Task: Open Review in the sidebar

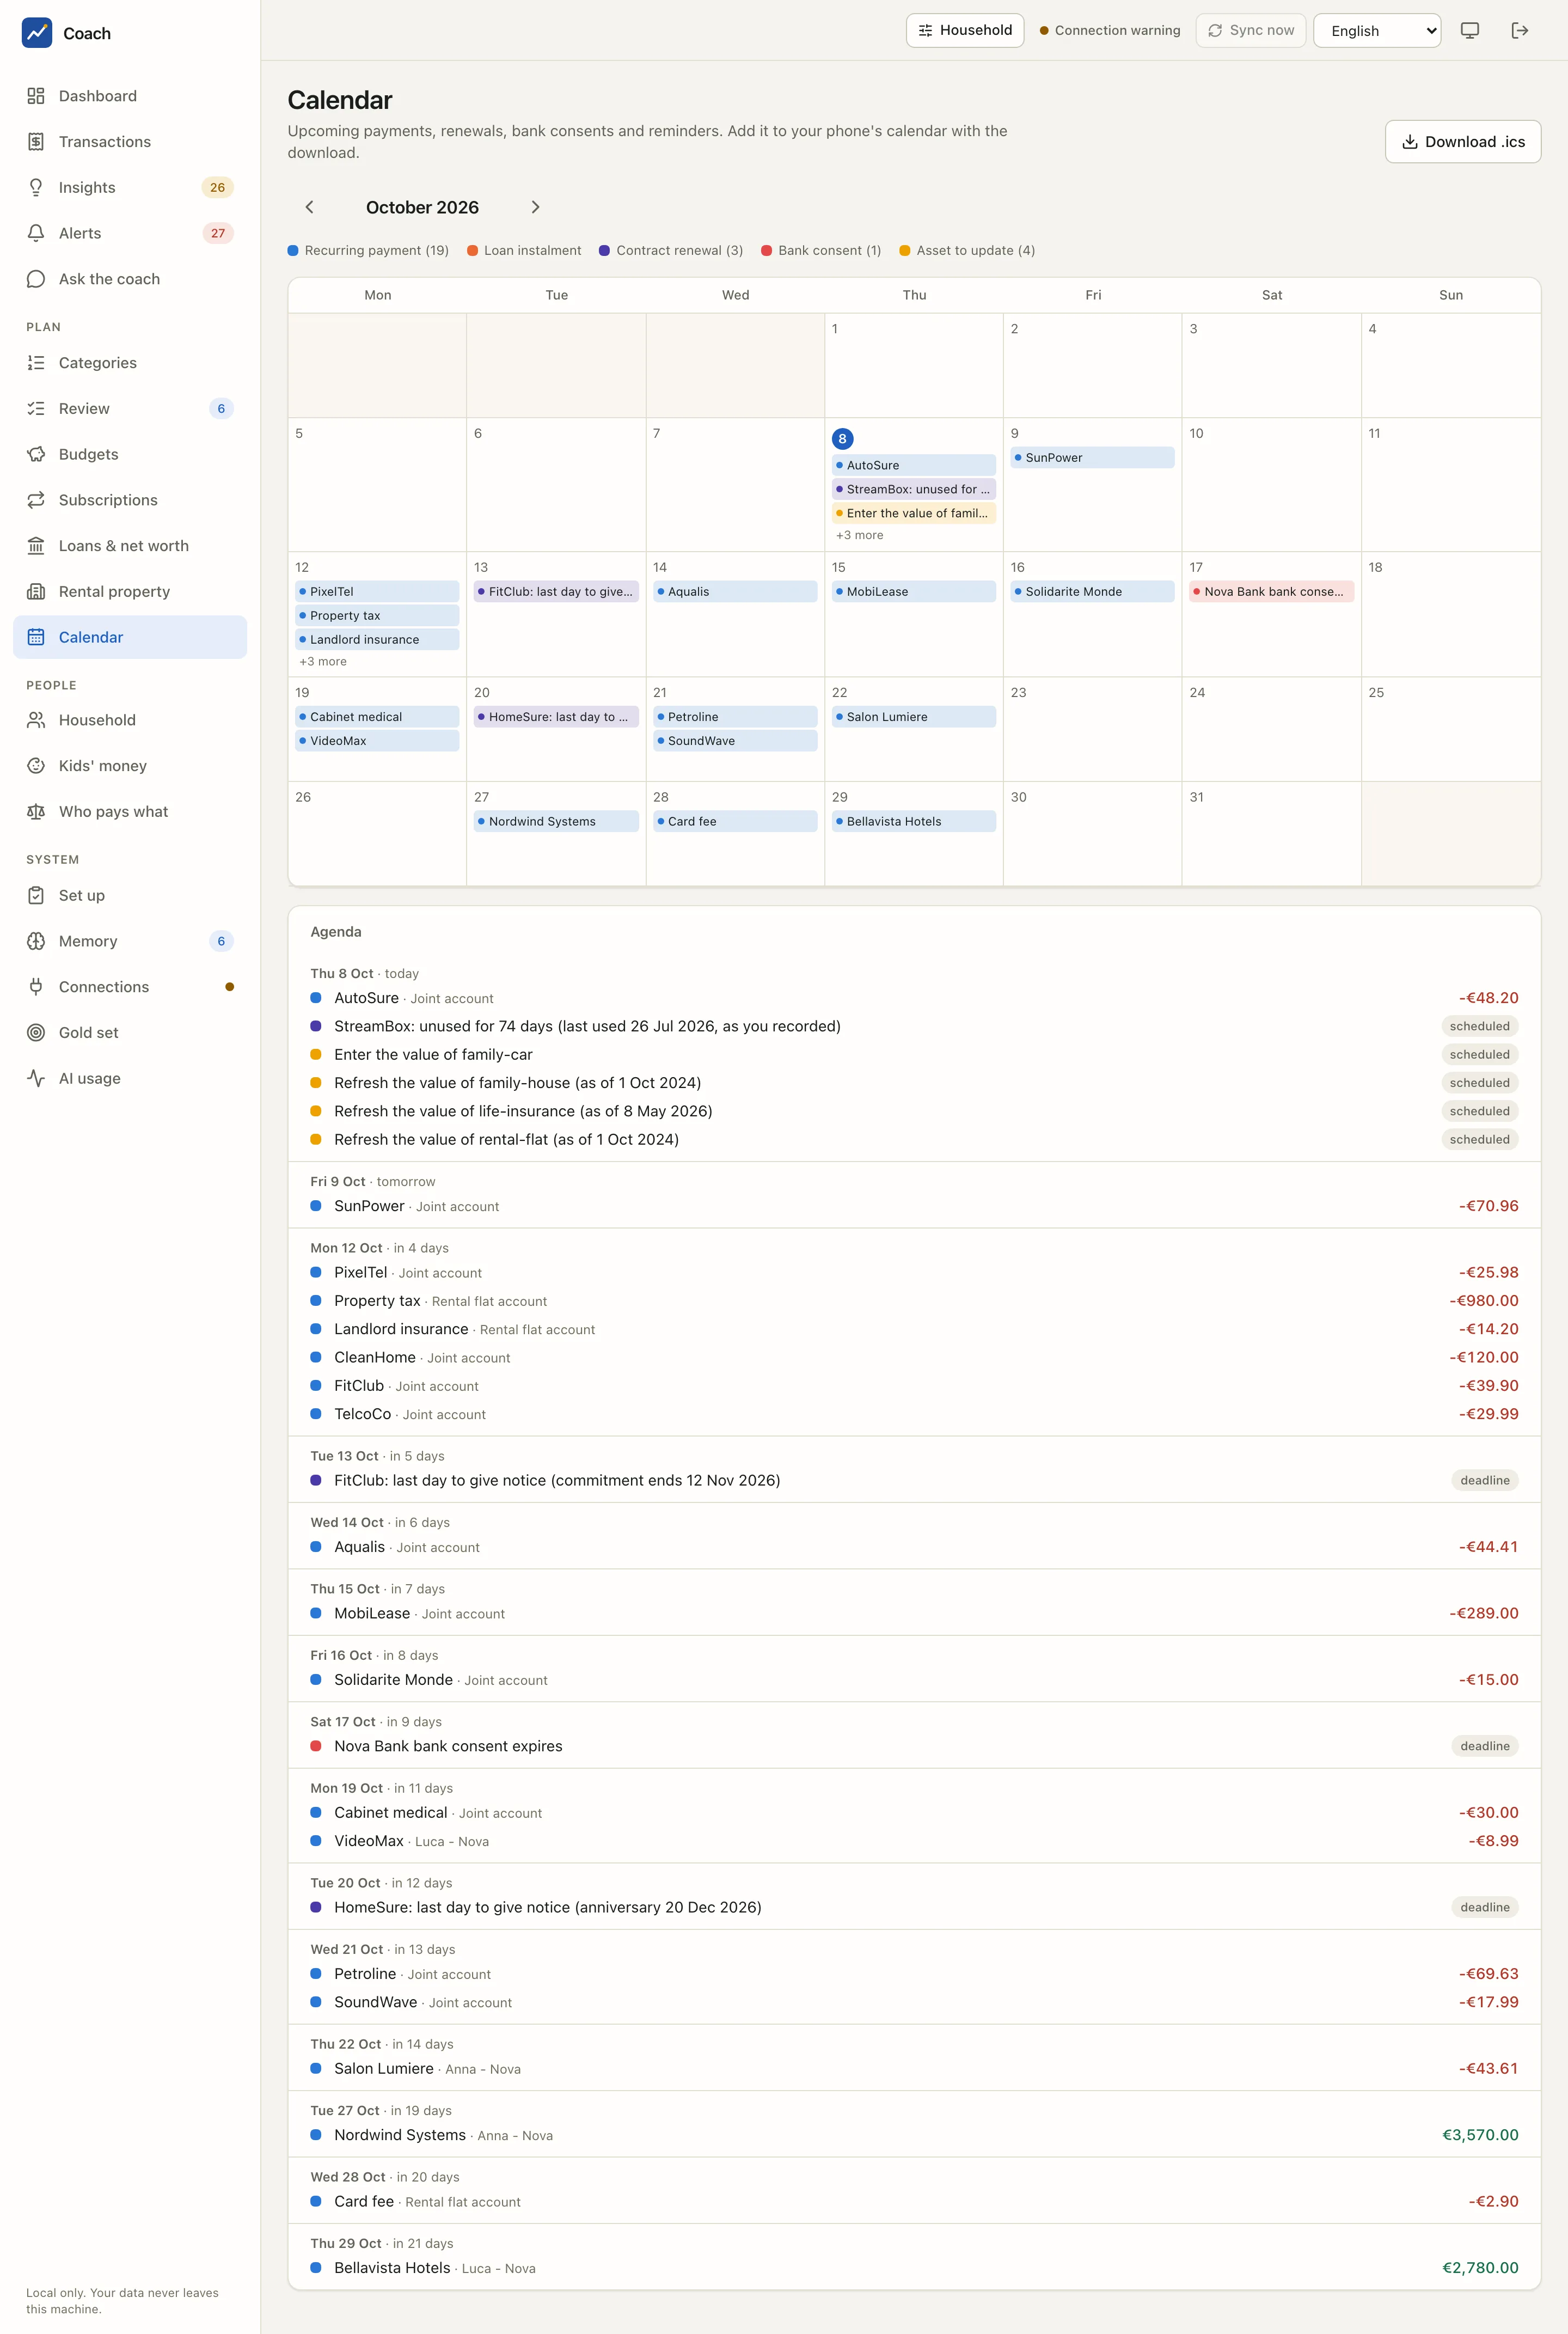Action: point(130,409)
